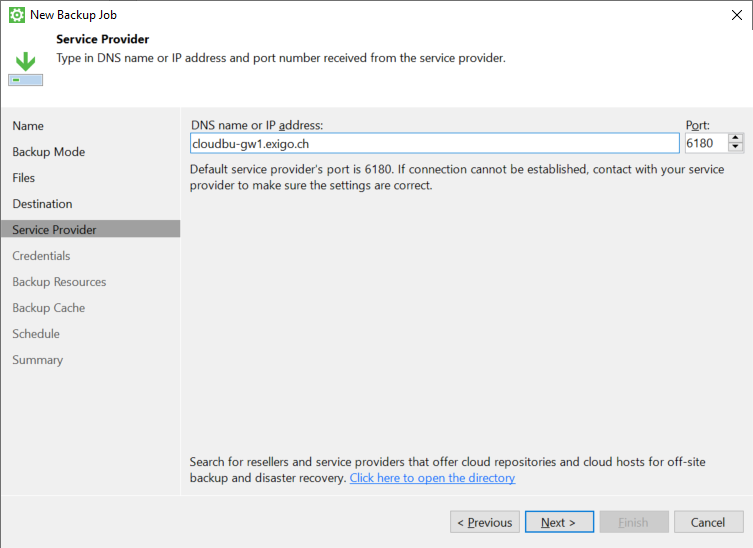Go back with the Previous button
This screenshot has width=753, height=548.
pos(485,522)
